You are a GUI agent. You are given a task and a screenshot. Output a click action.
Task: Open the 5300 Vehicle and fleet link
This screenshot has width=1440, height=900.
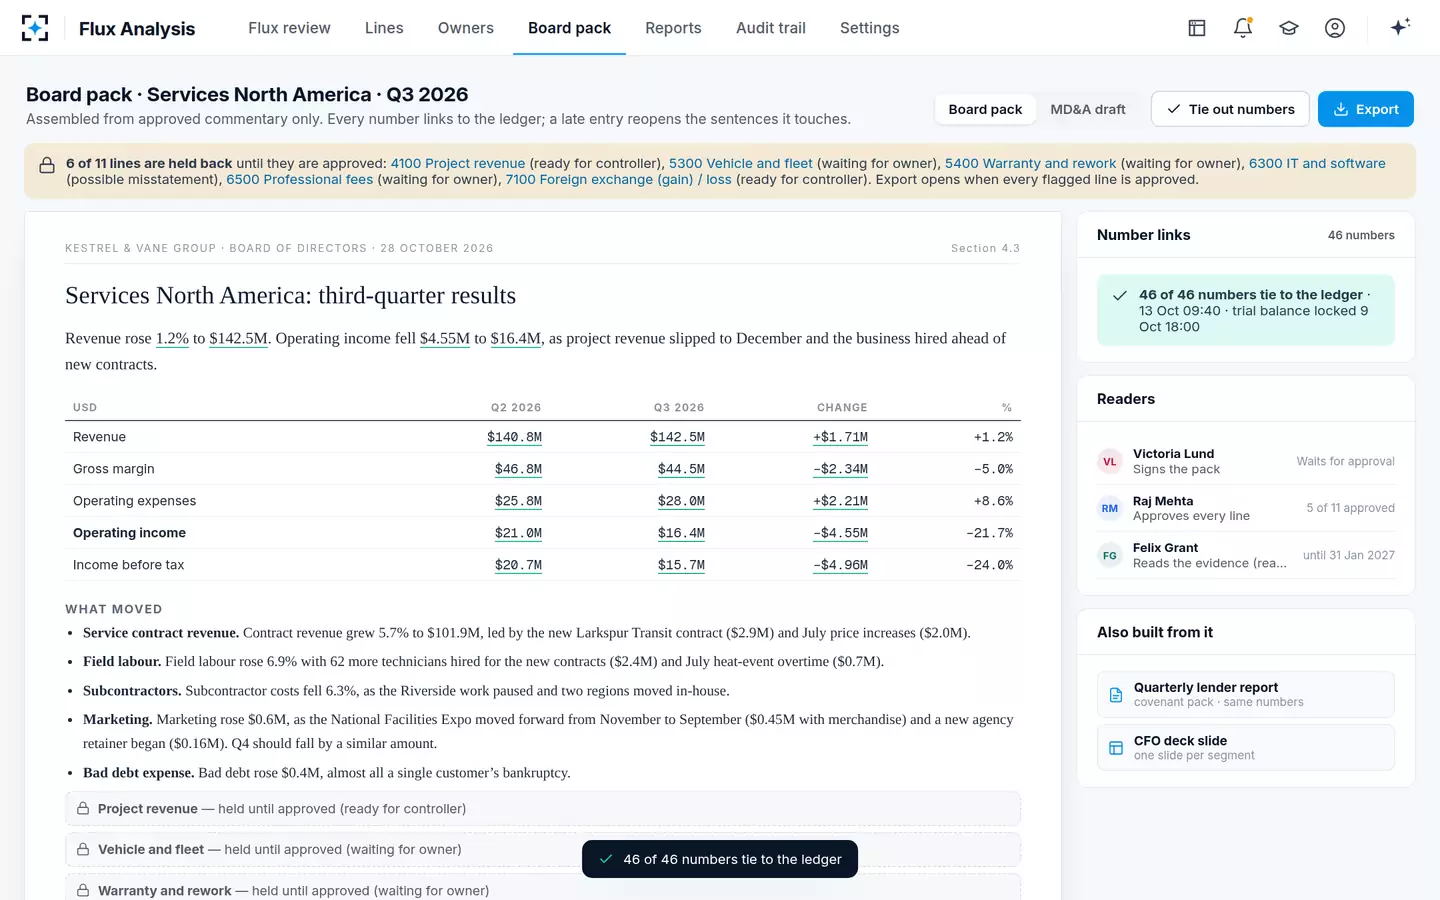click(x=741, y=163)
